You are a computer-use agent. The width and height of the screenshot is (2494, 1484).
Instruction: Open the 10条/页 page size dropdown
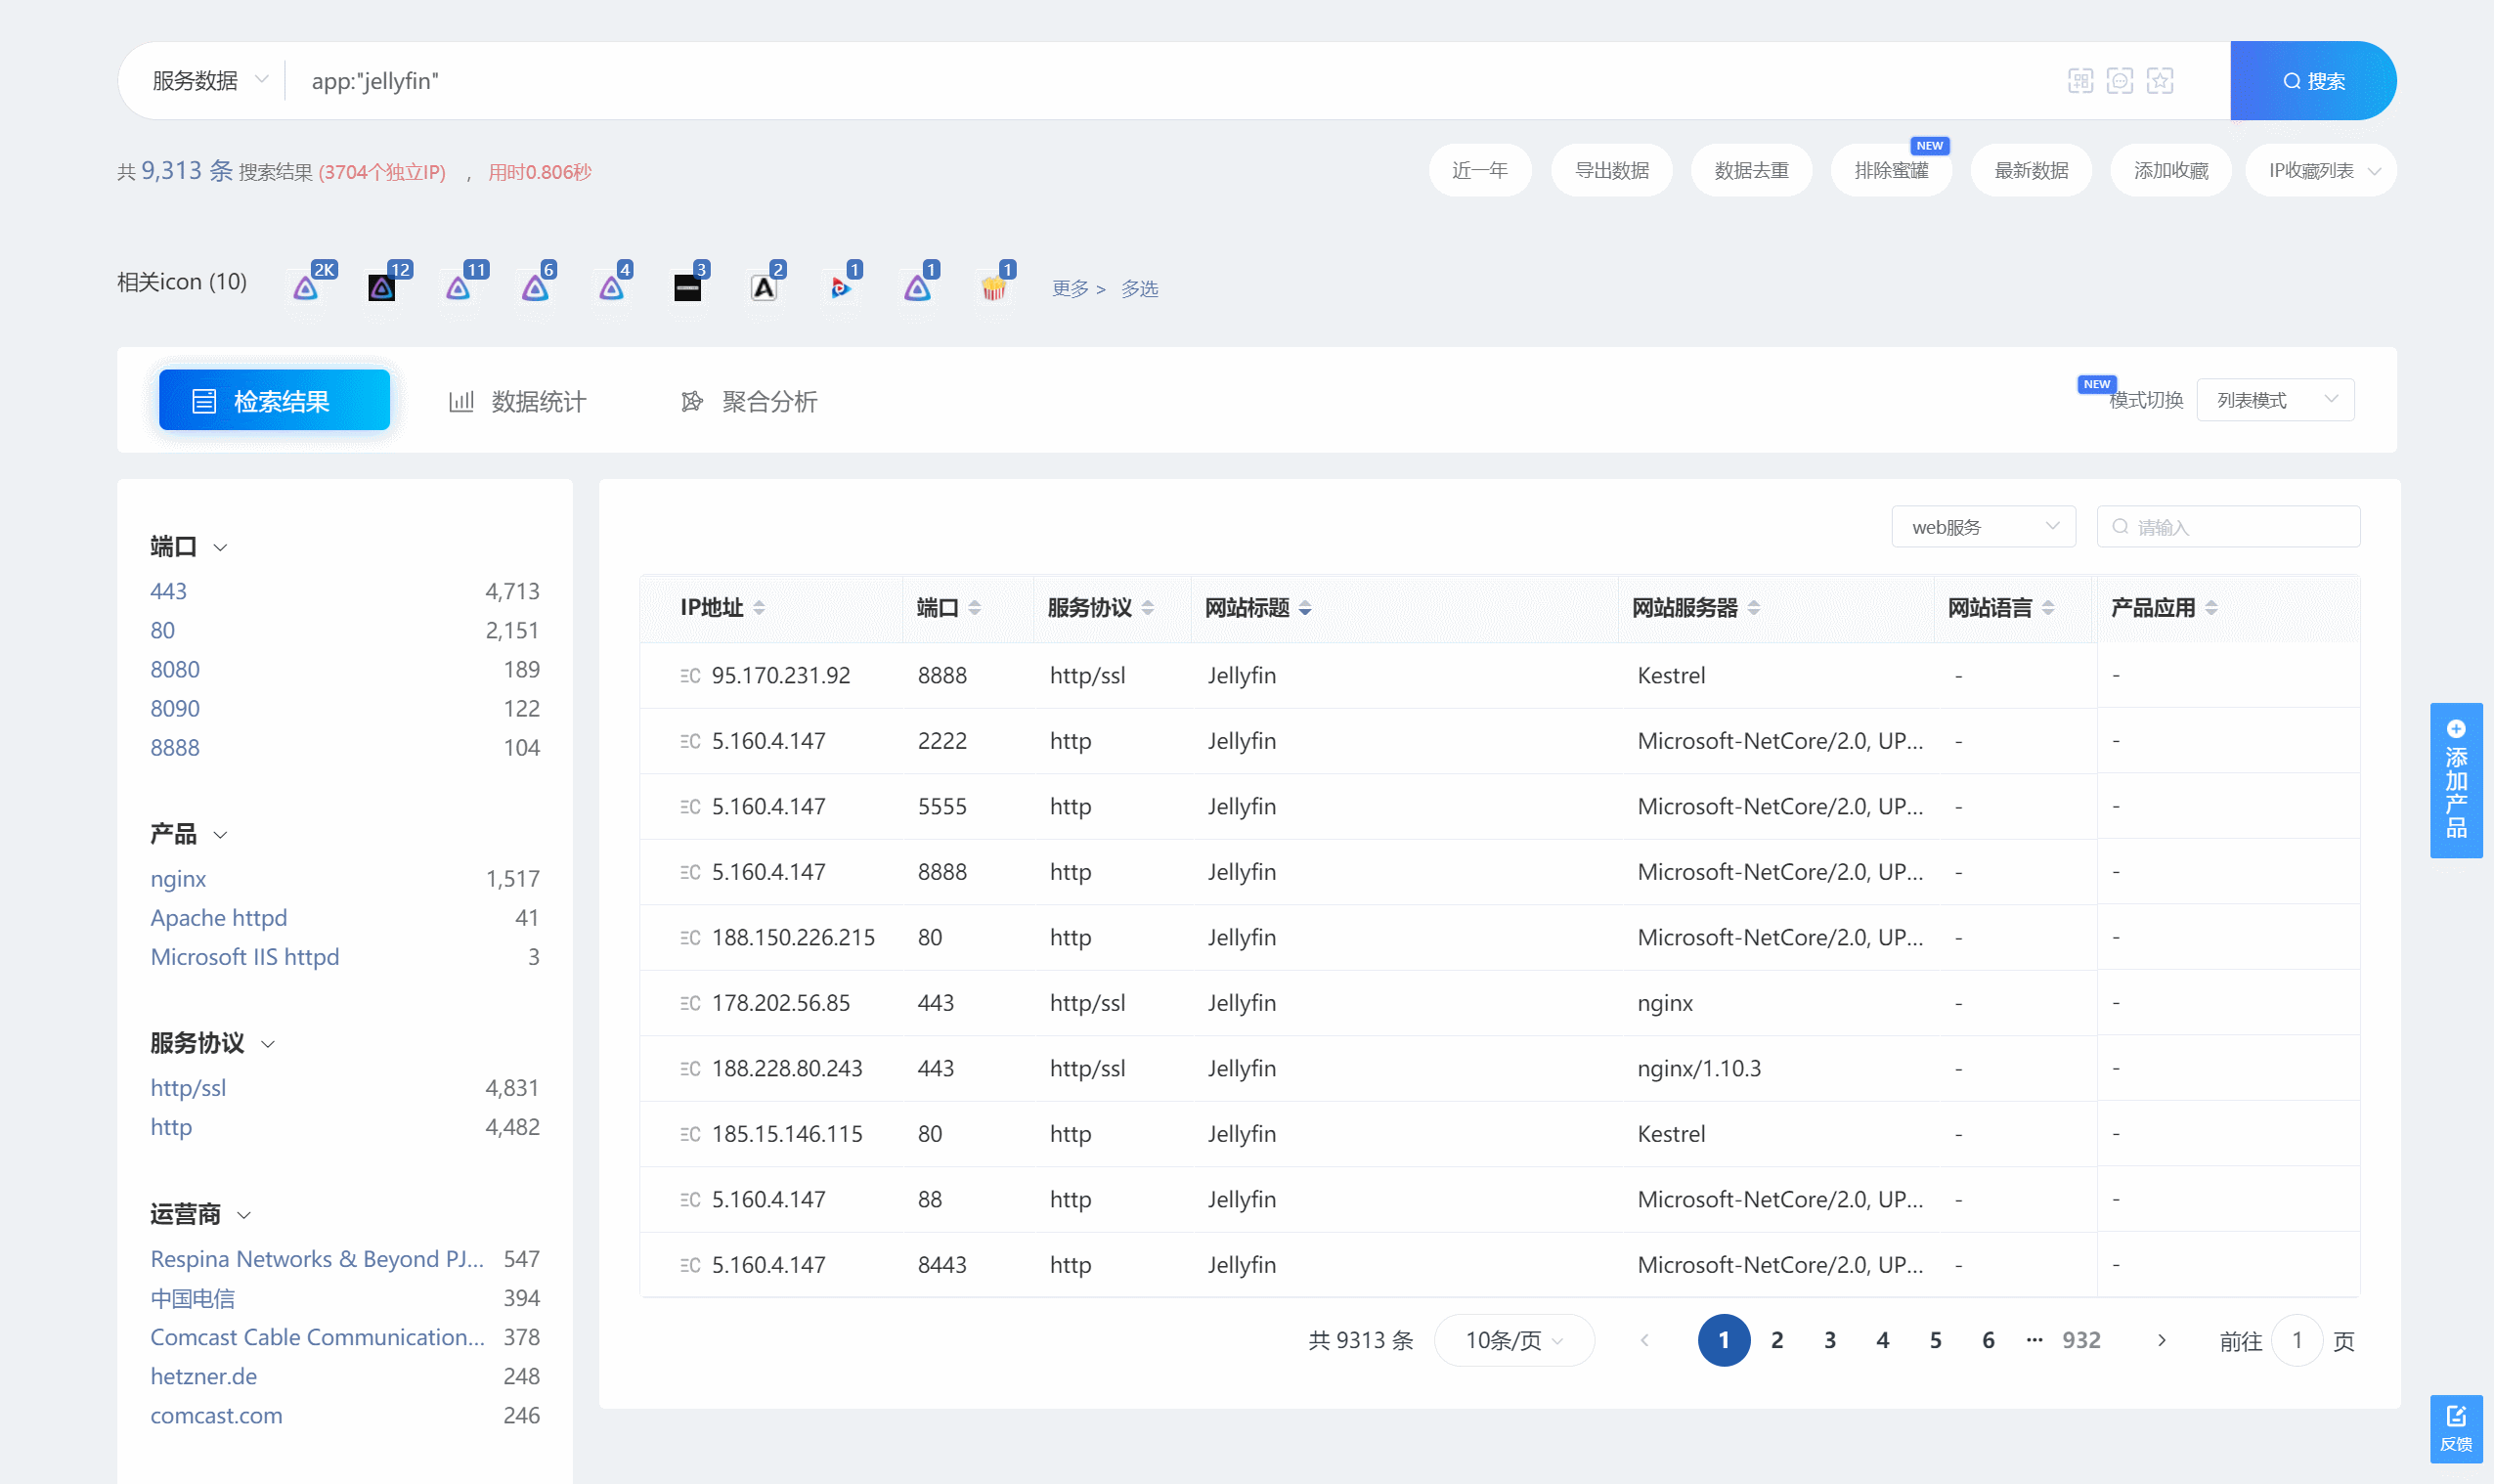[x=1513, y=1340]
